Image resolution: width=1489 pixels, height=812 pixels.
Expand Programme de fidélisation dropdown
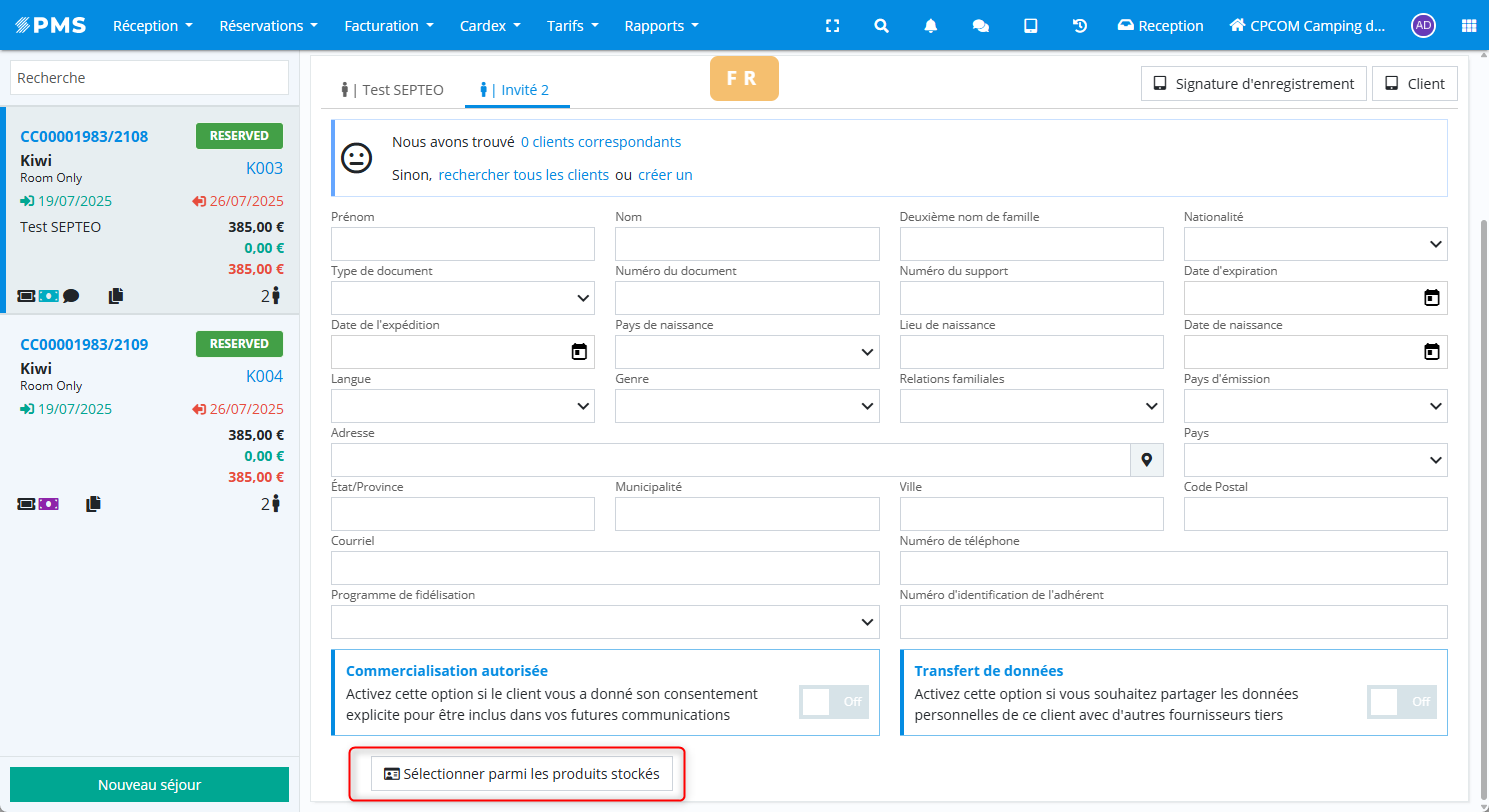click(605, 622)
